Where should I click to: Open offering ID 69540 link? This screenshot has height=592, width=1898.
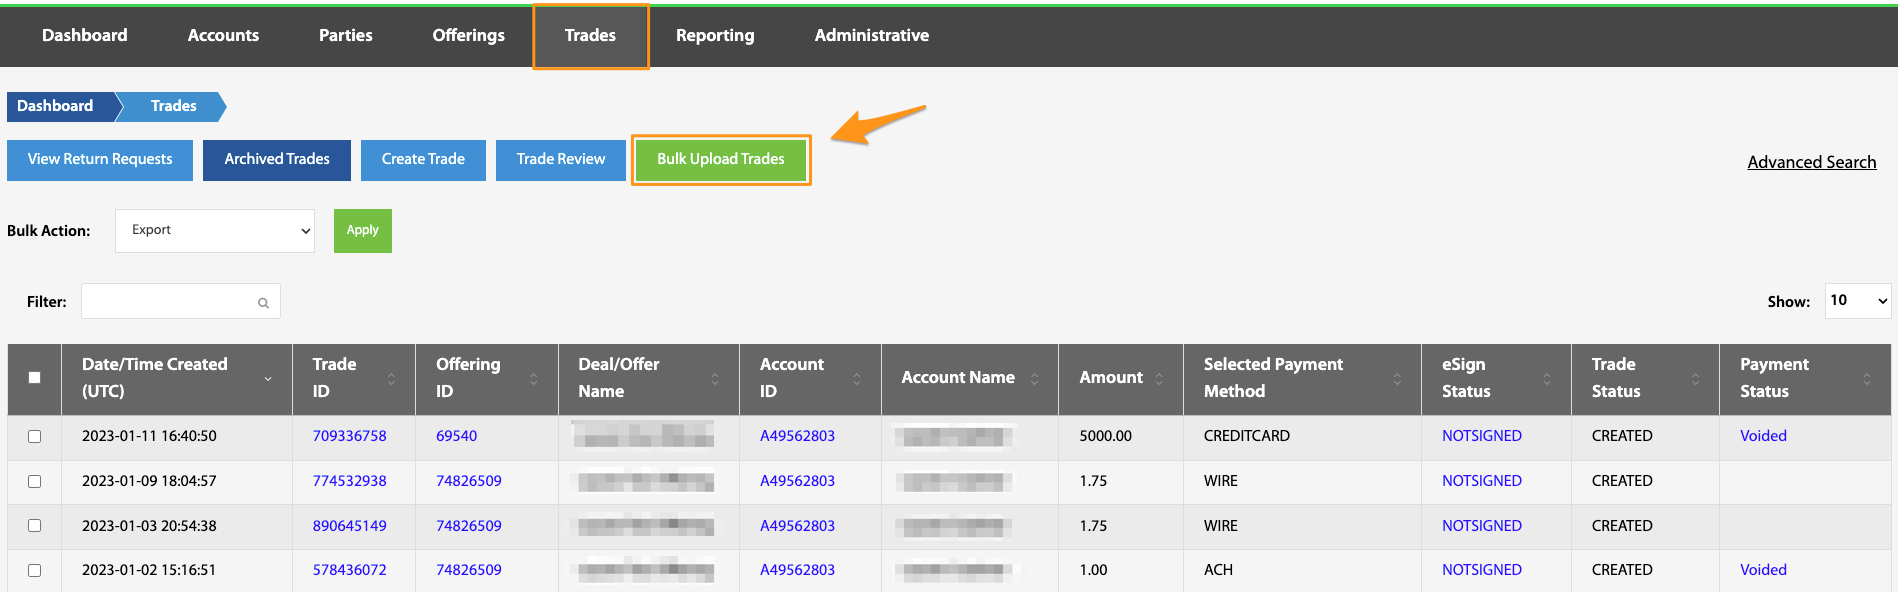click(x=456, y=436)
